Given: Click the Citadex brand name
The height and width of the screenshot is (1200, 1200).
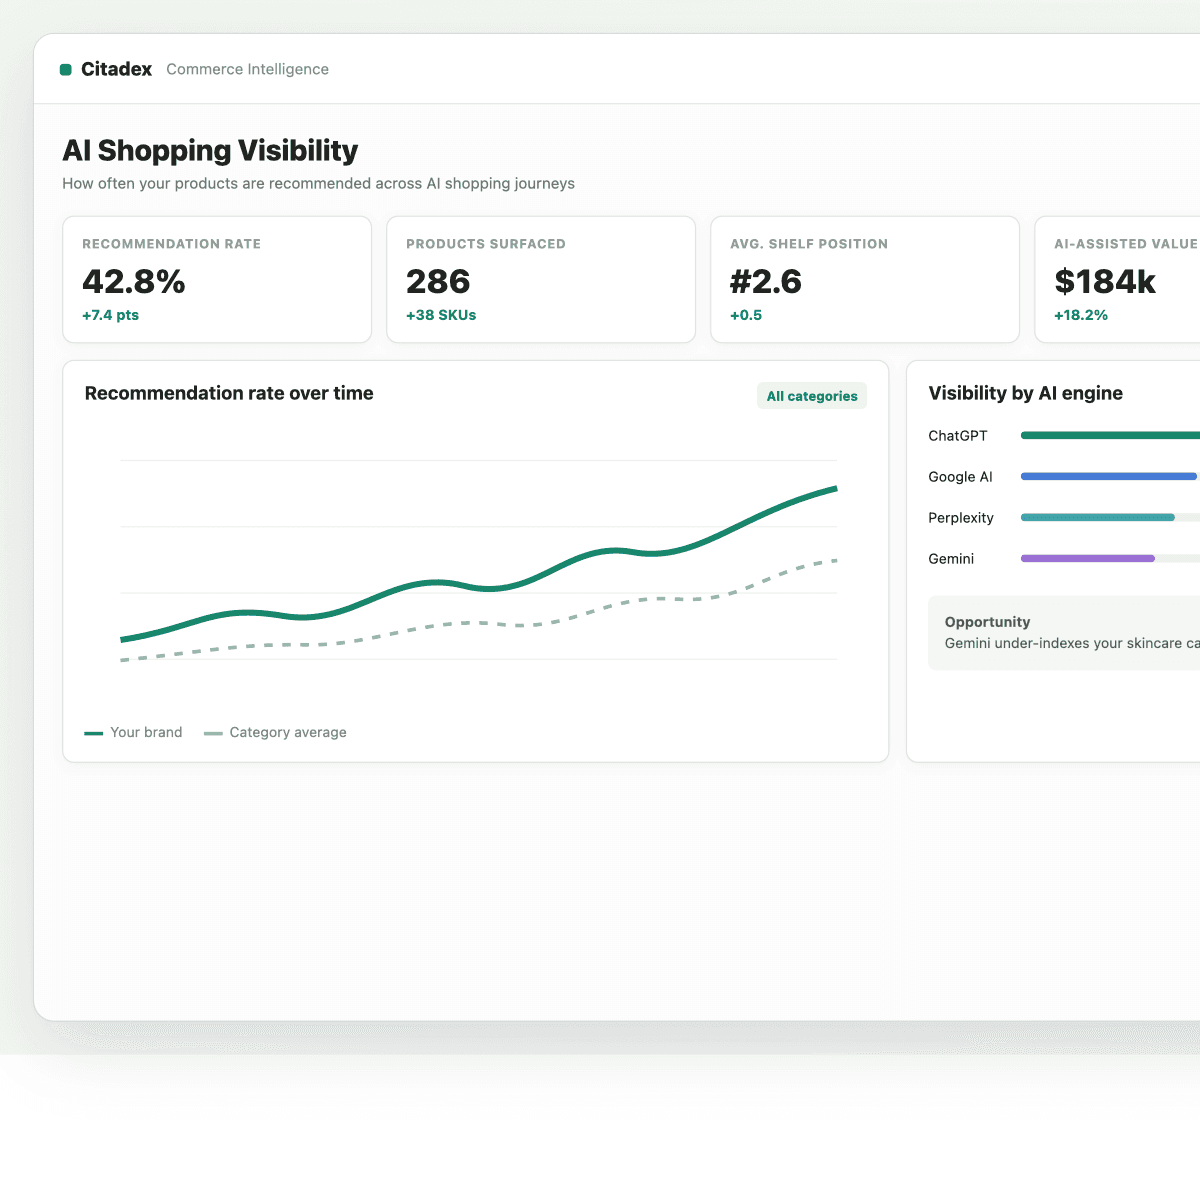Looking at the screenshot, I should [x=116, y=69].
